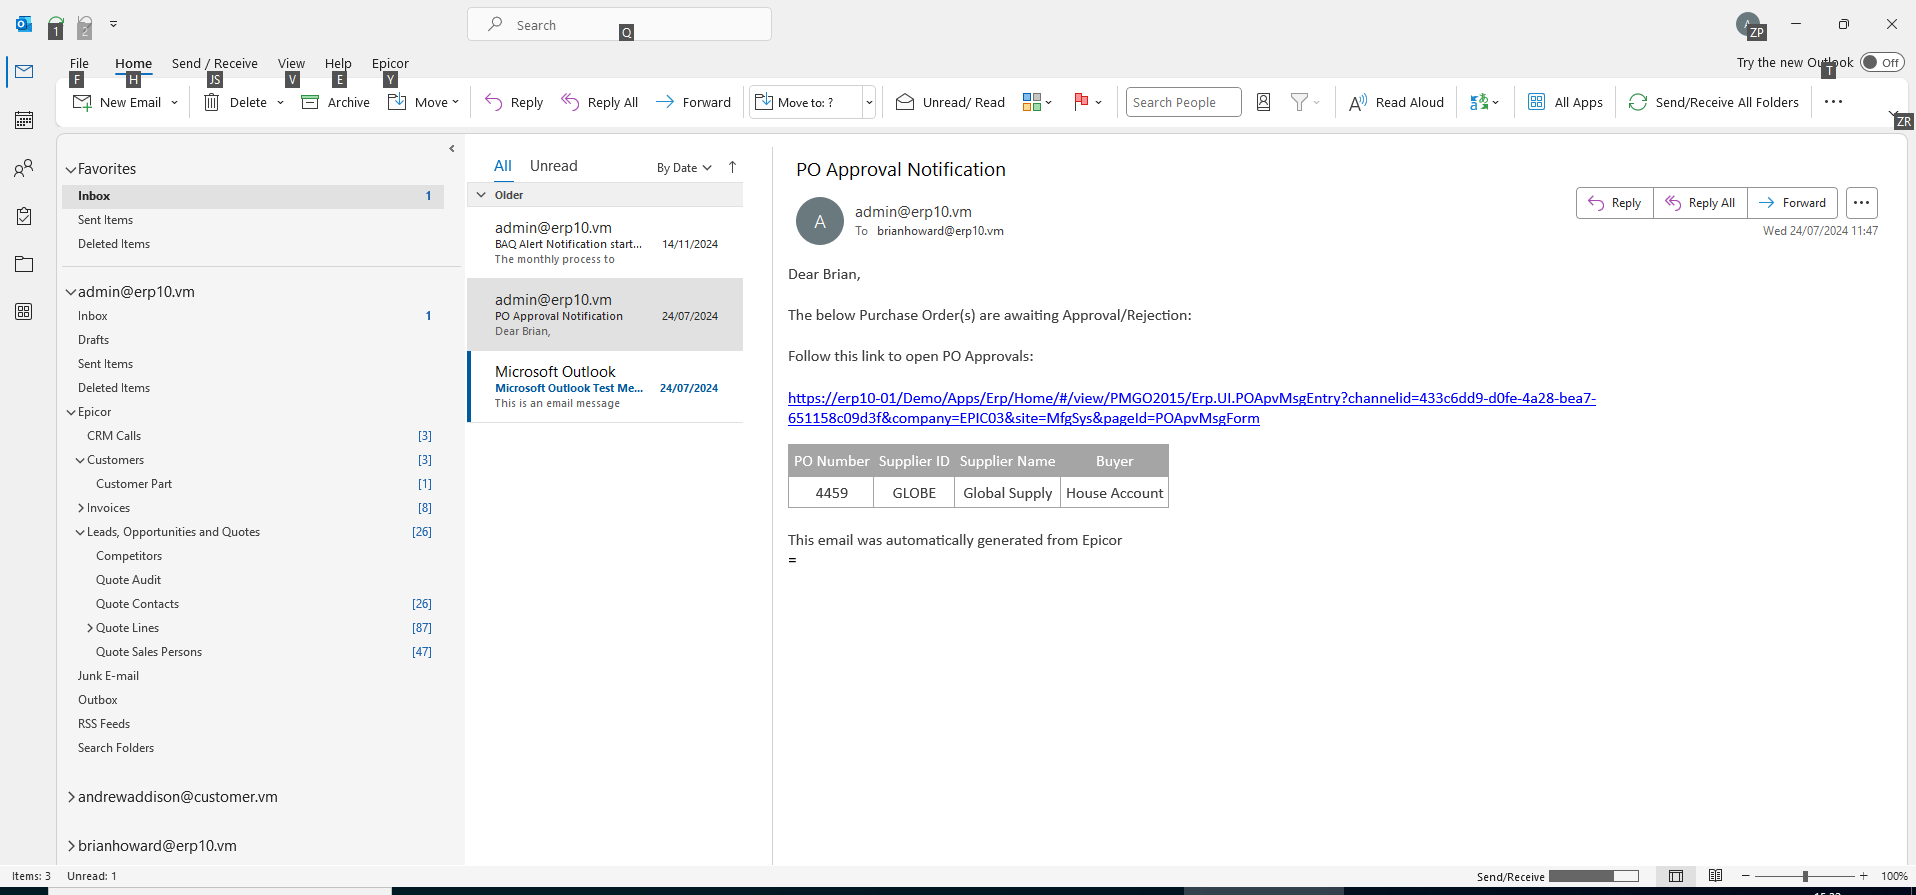
Task: Expand brianhoward@erp10.vm account
Action: coord(71,846)
